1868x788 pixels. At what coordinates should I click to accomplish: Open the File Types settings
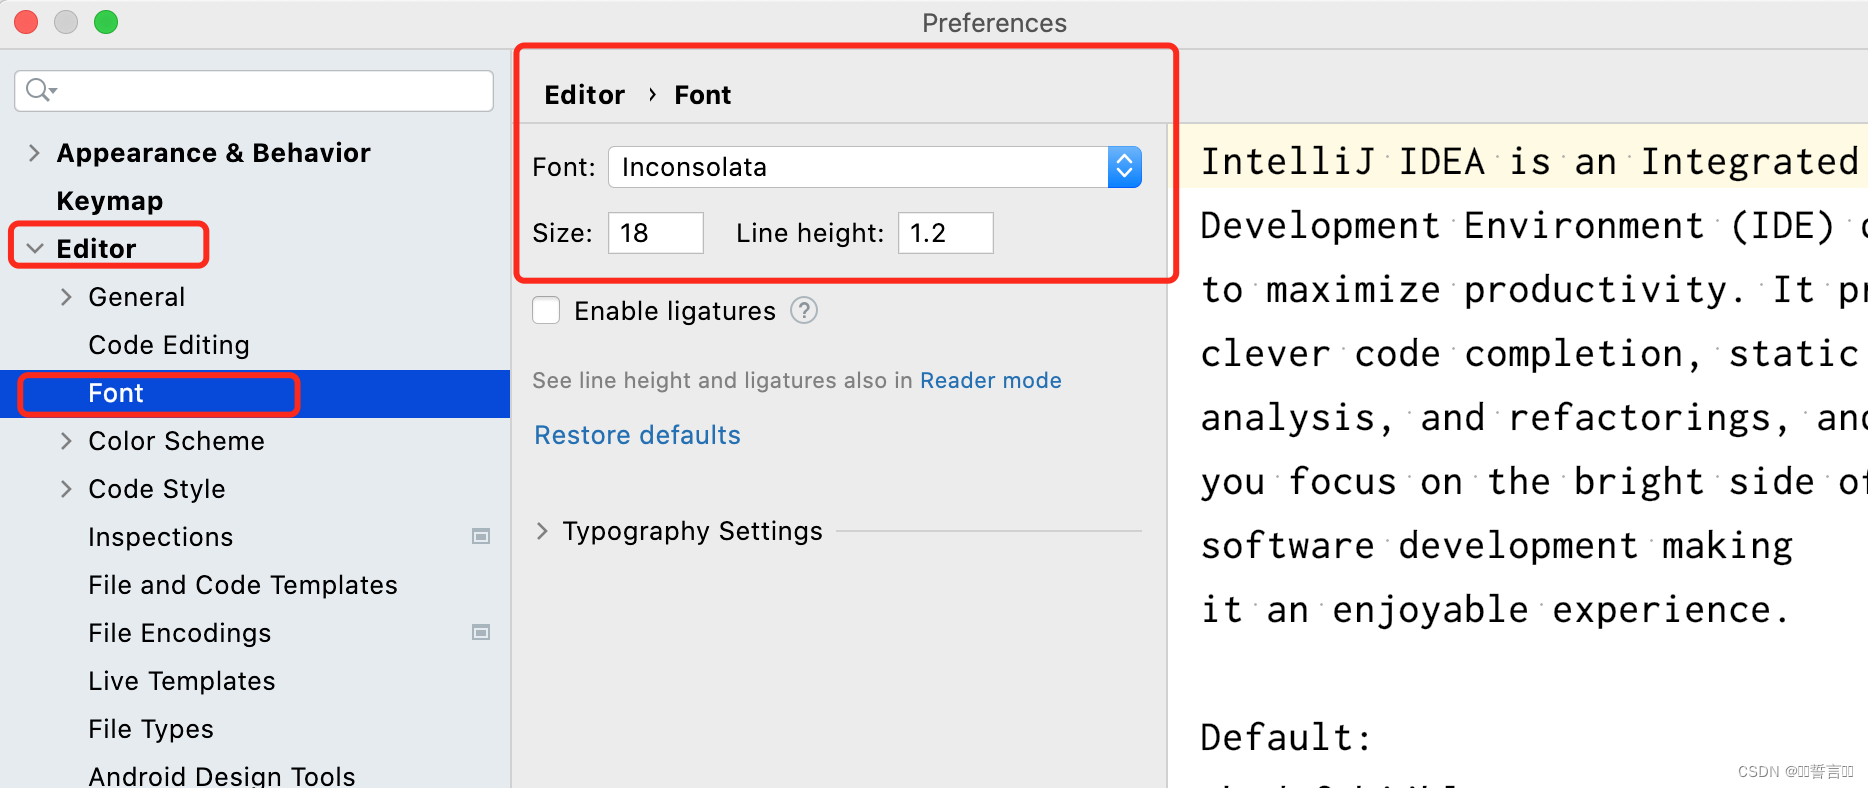[x=151, y=729]
